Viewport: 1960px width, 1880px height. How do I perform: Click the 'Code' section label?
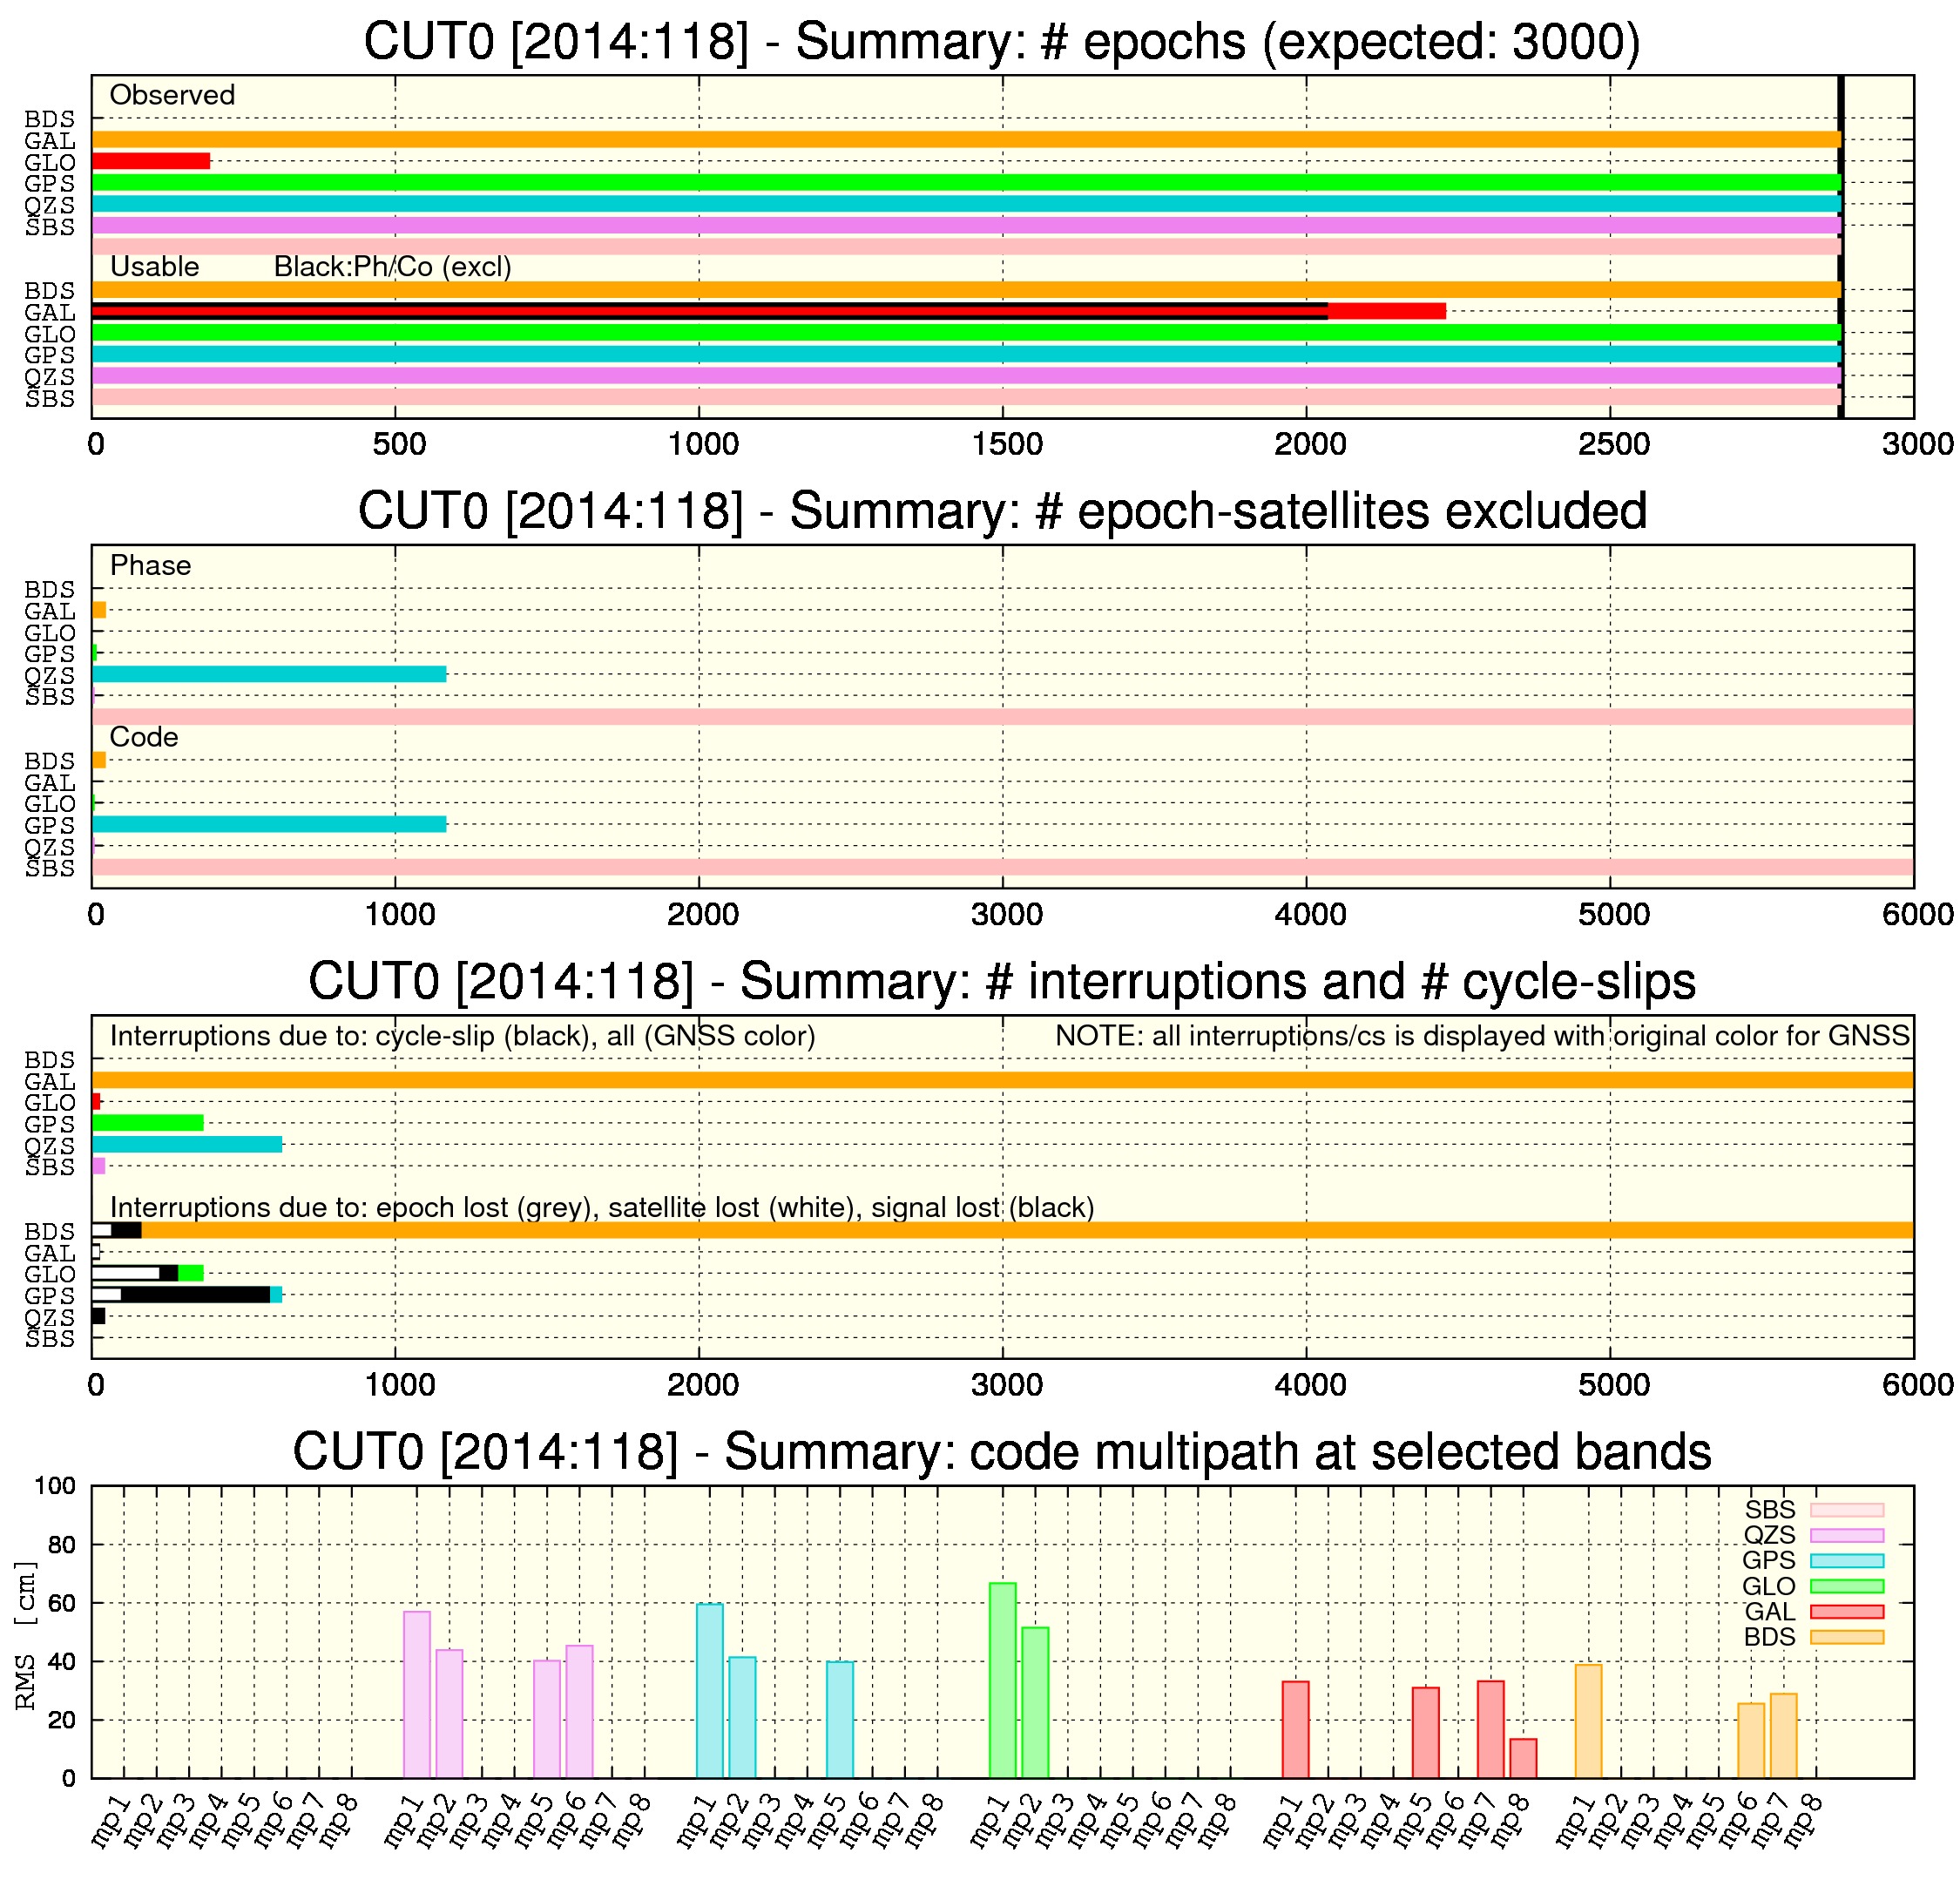click(144, 737)
